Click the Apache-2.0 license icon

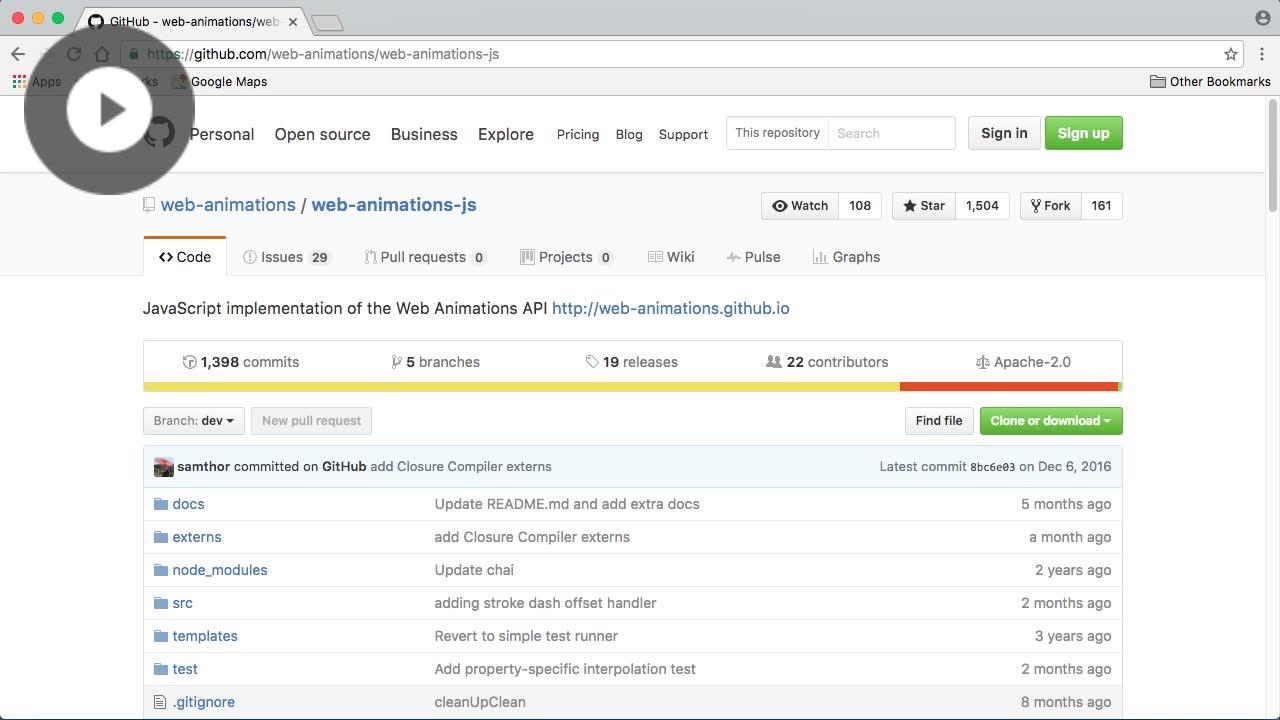pos(982,362)
